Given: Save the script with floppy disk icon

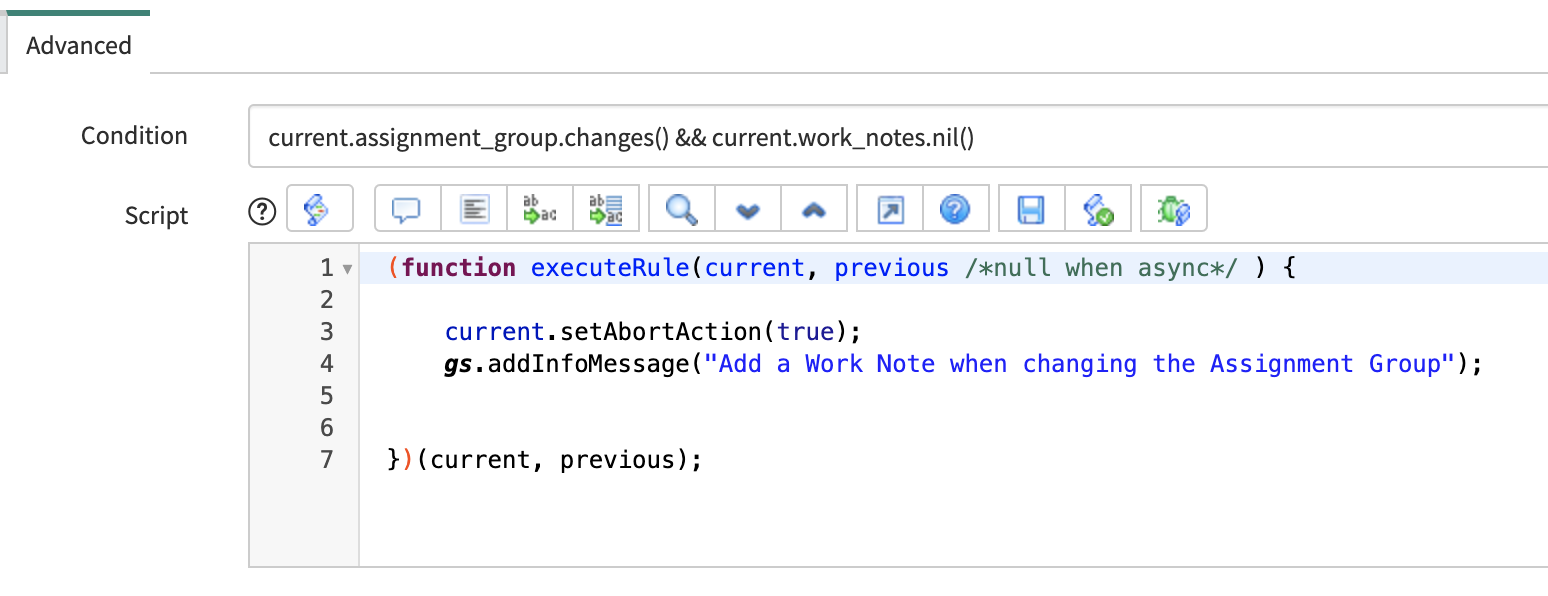Looking at the screenshot, I should [x=1031, y=210].
